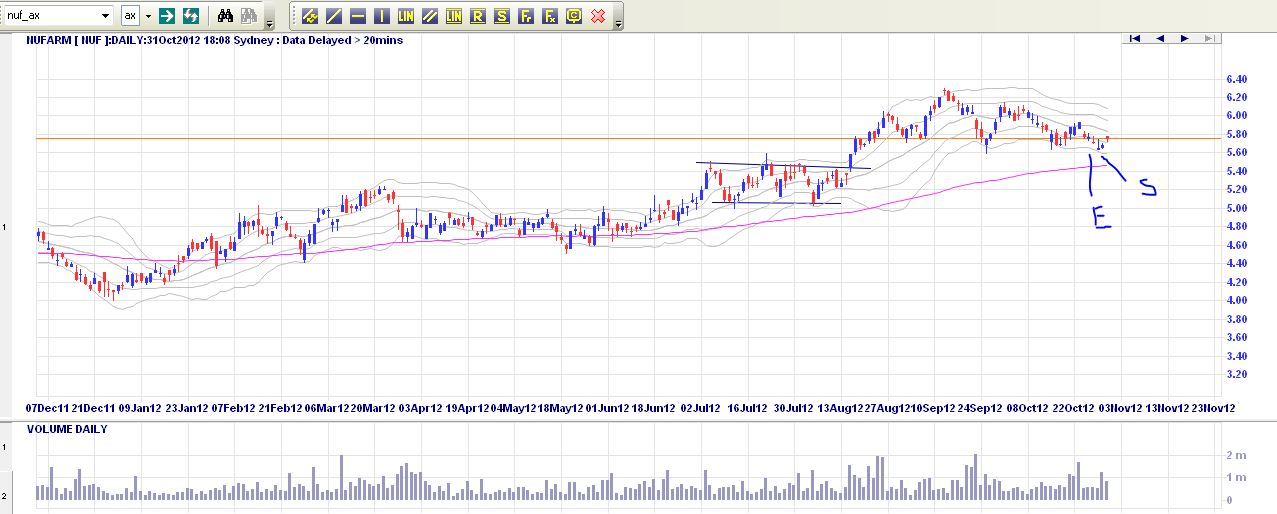
Task: Click the VOLUME DAILY panel label
Action: tap(68, 429)
